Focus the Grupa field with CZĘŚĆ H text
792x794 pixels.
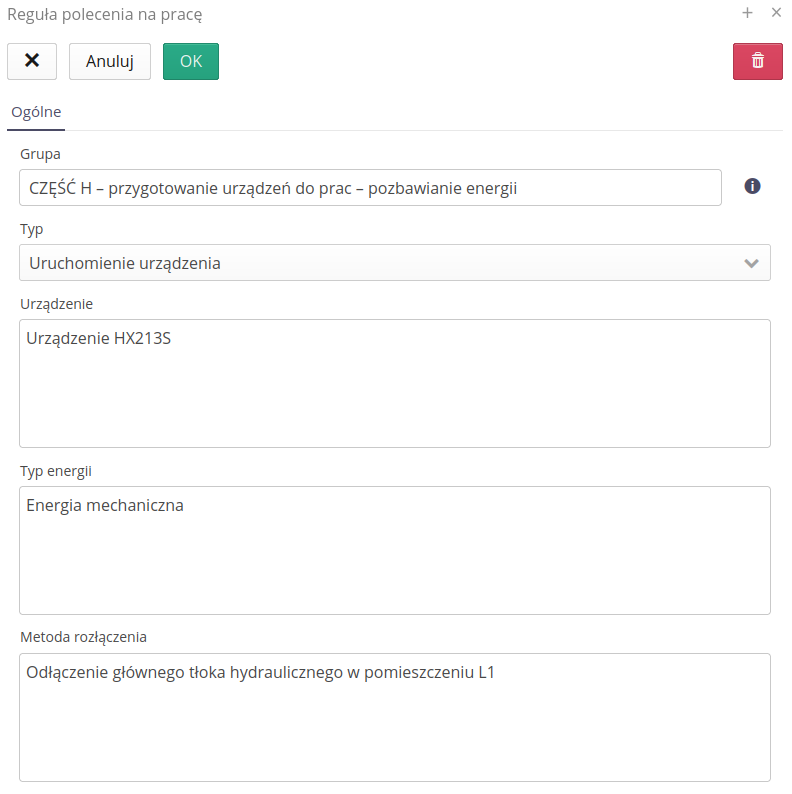coord(370,187)
